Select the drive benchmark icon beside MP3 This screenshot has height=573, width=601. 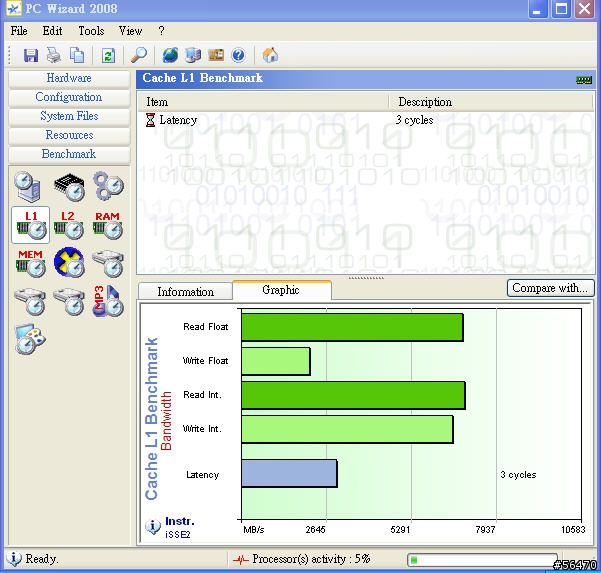(x=69, y=301)
